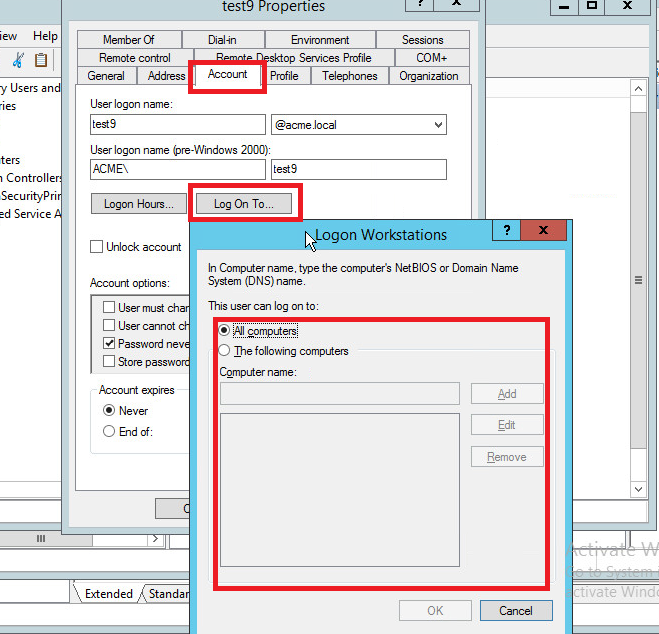This screenshot has width=659, height=634.
Task: Click the Logon Hours button
Action: click(139, 204)
